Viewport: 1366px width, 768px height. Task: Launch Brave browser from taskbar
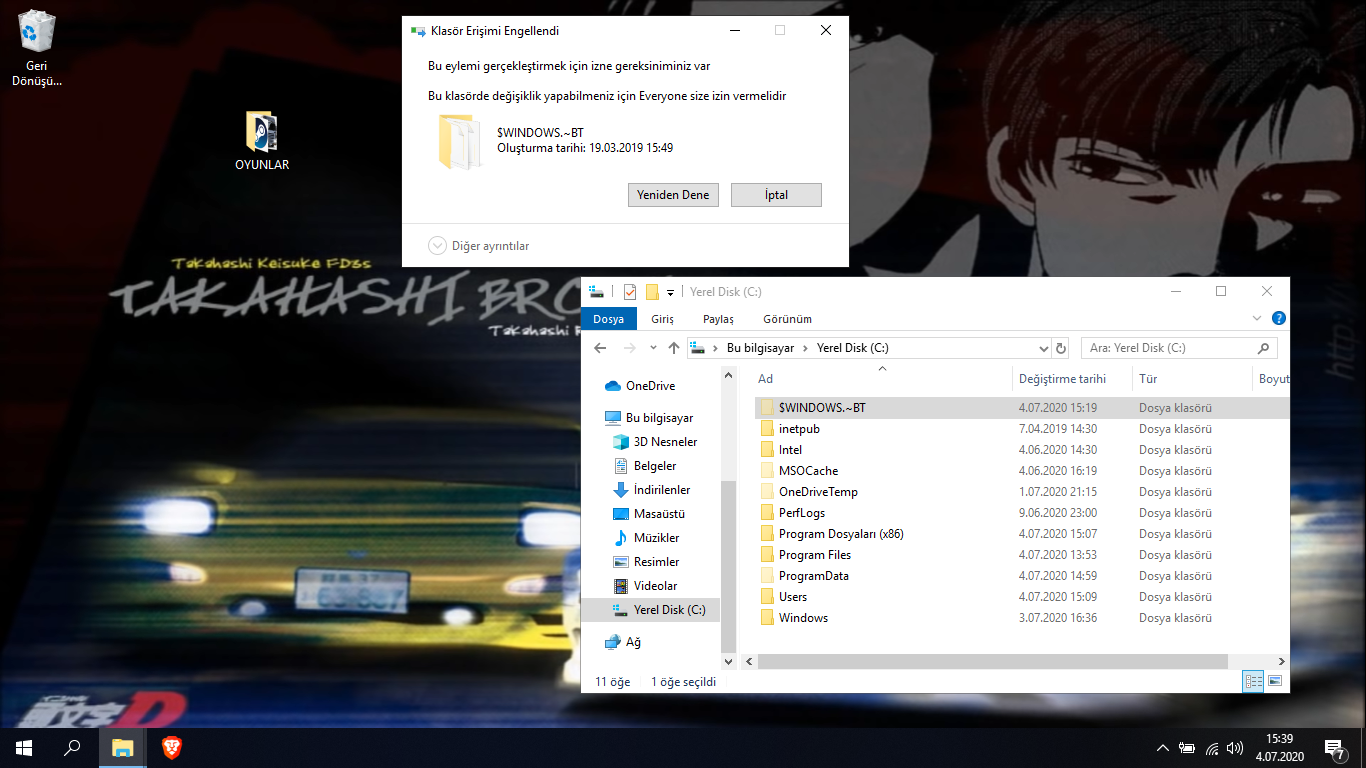click(171, 747)
